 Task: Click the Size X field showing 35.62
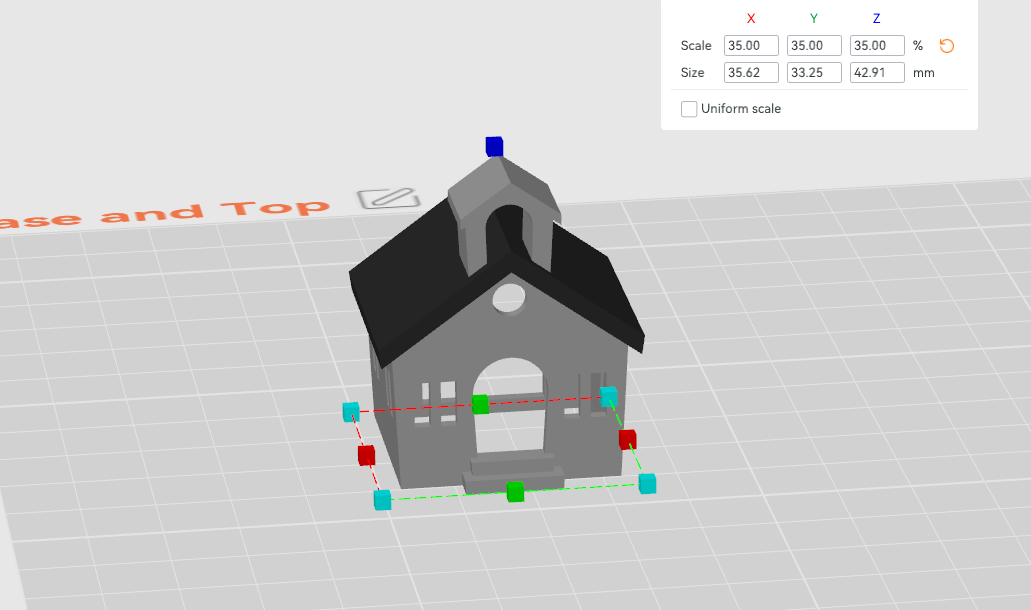751,72
